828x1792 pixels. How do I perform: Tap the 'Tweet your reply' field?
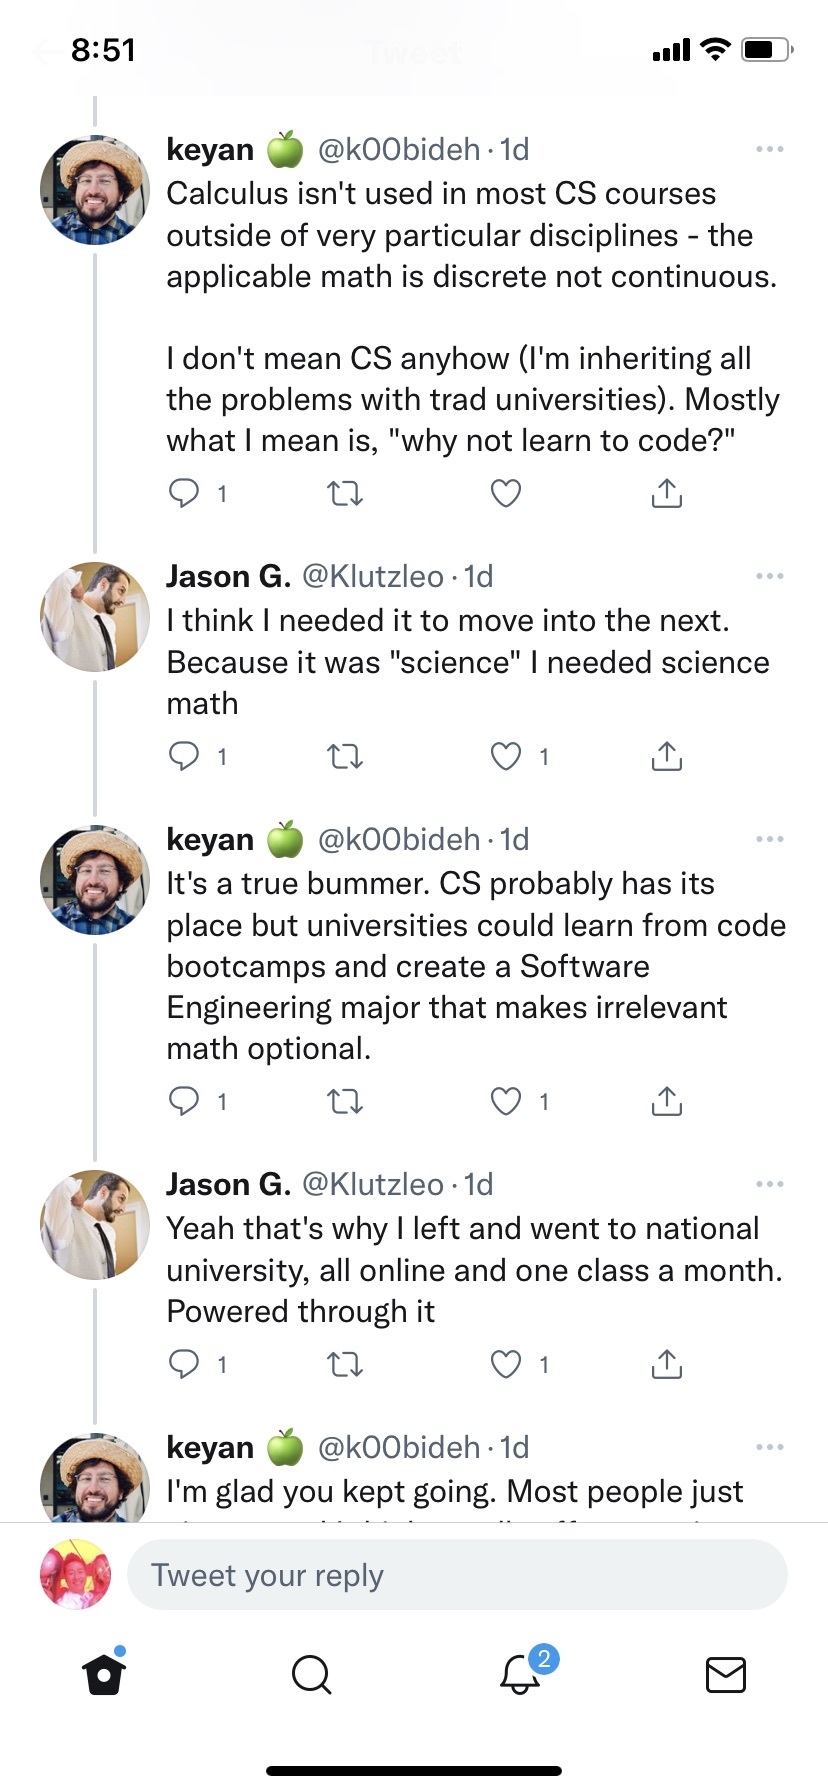tap(457, 1575)
